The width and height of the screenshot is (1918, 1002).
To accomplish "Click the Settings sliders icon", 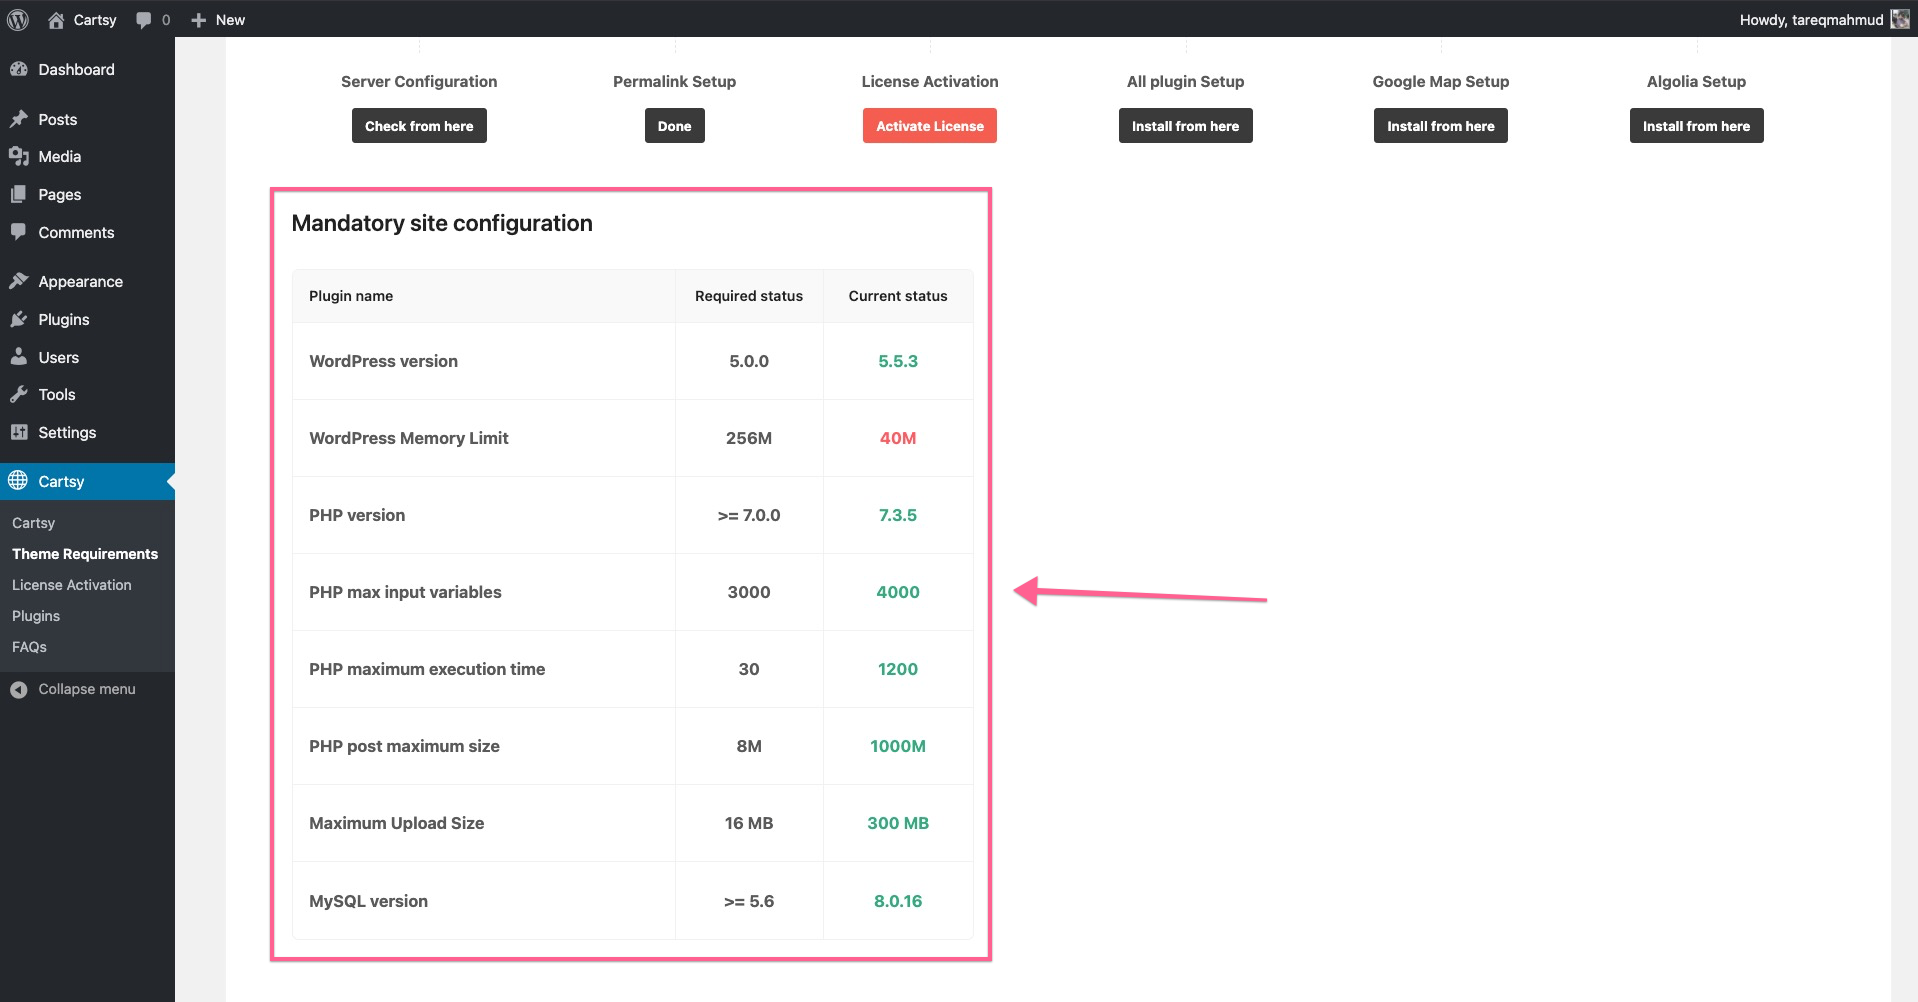I will [x=18, y=432].
